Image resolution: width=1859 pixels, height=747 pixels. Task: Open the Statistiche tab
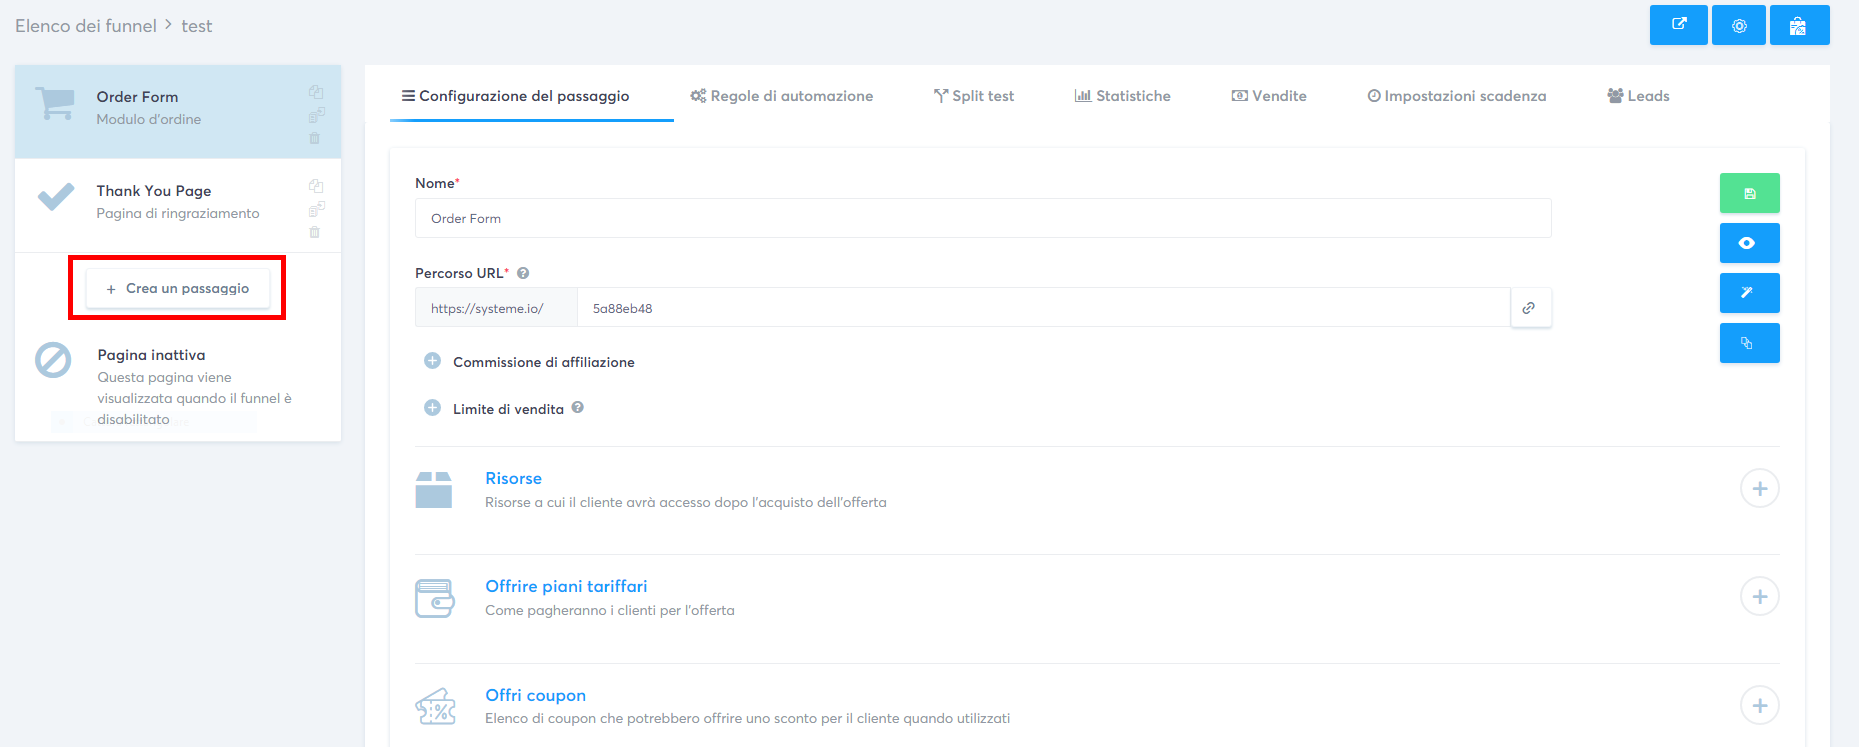pyautogui.click(x=1123, y=96)
